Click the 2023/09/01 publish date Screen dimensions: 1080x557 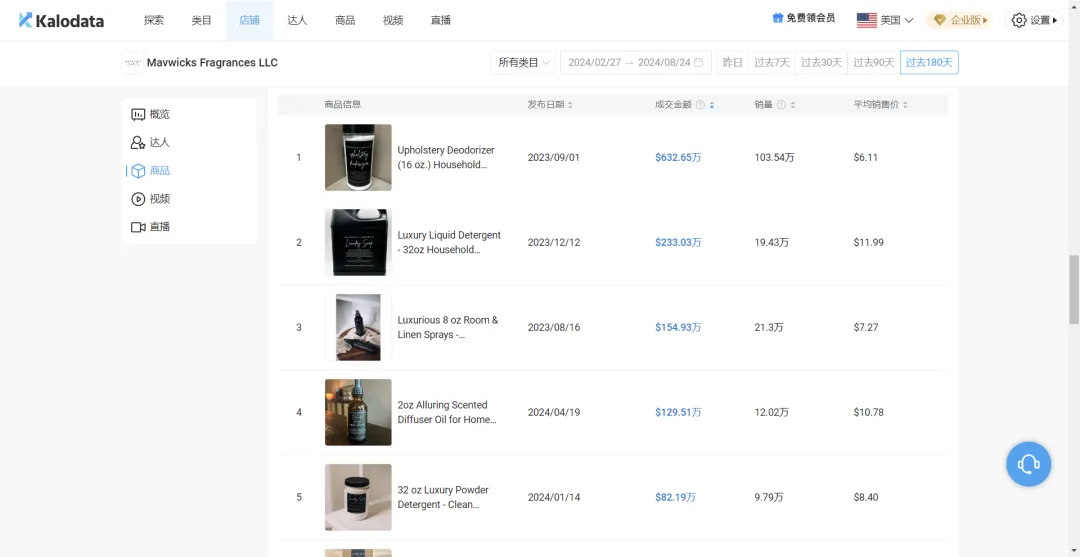[x=554, y=157]
